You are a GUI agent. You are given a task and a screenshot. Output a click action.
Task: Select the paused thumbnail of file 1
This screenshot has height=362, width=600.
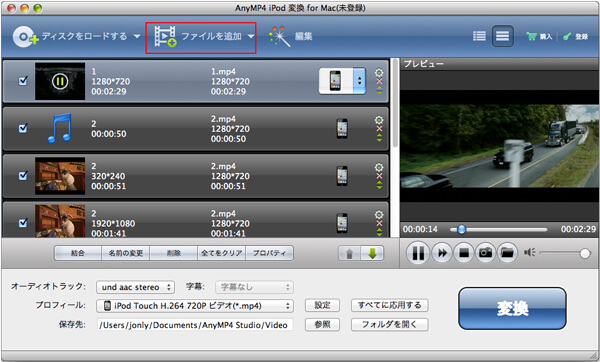[x=60, y=81]
